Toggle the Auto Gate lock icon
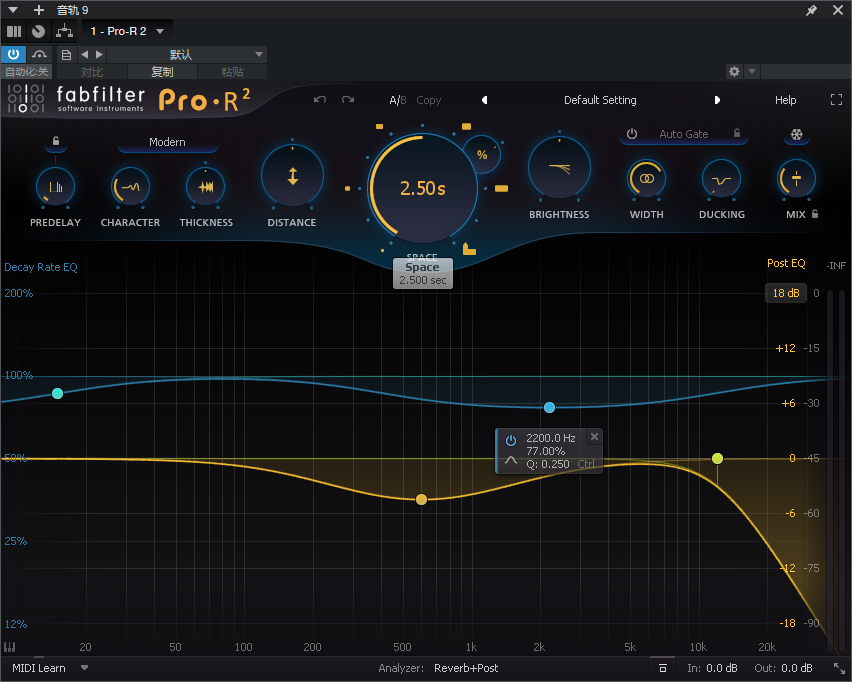 click(737, 133)
